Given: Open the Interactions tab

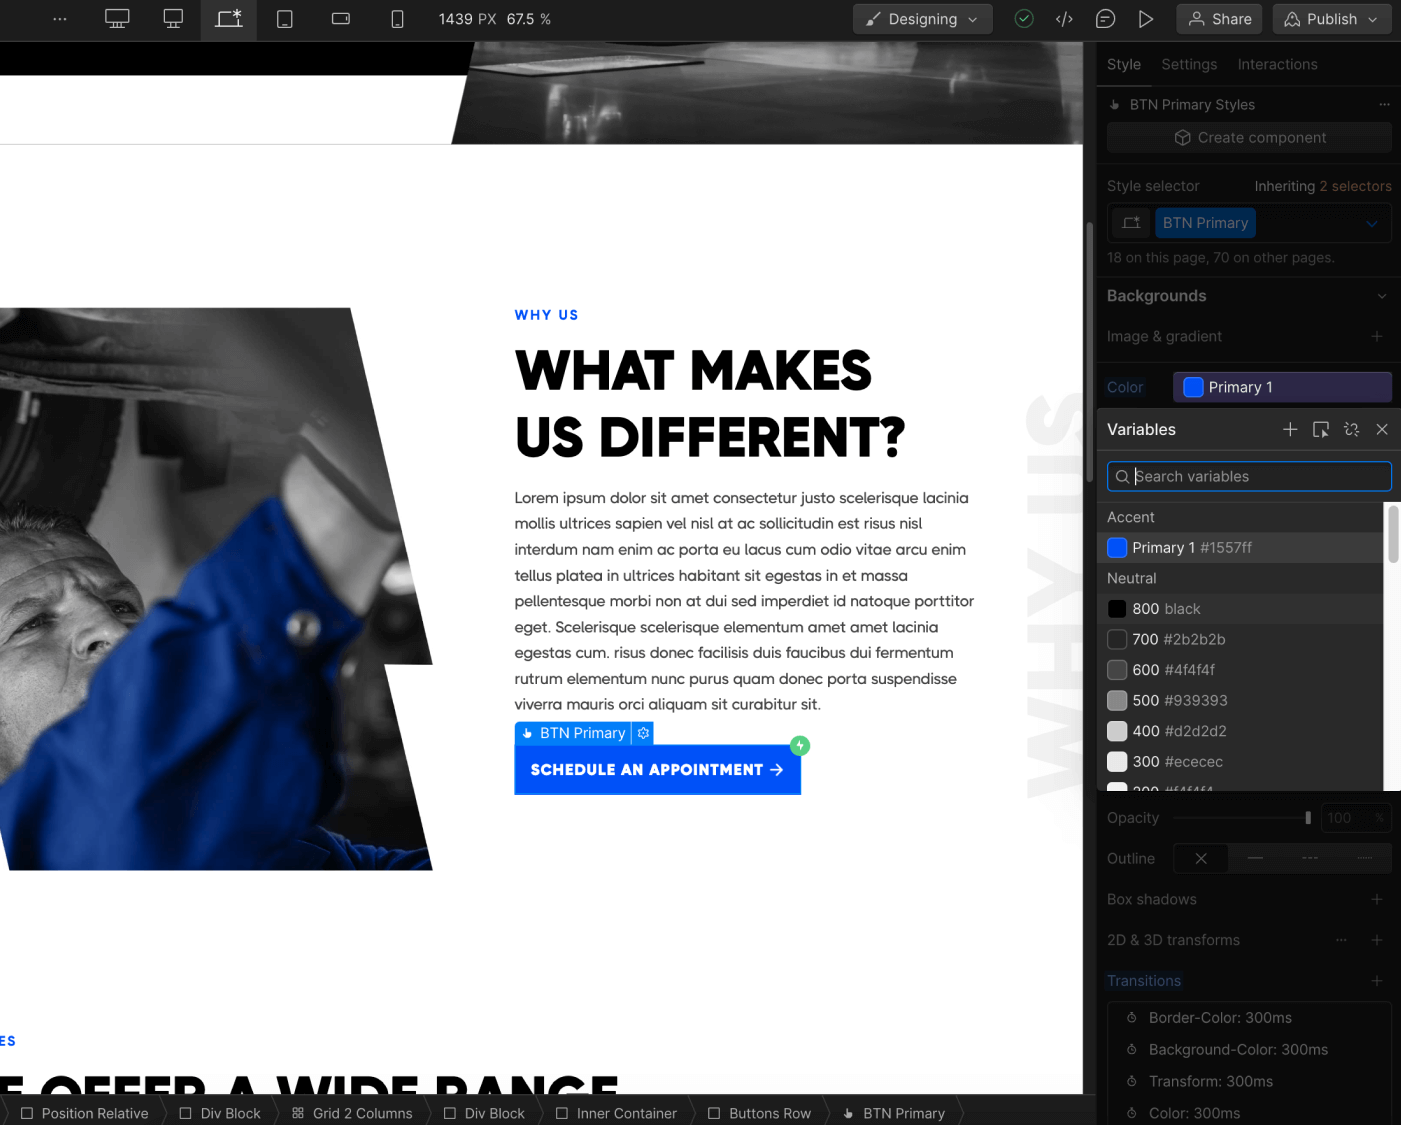Looking at the screenshot, I should click(x=1277, y=64).
